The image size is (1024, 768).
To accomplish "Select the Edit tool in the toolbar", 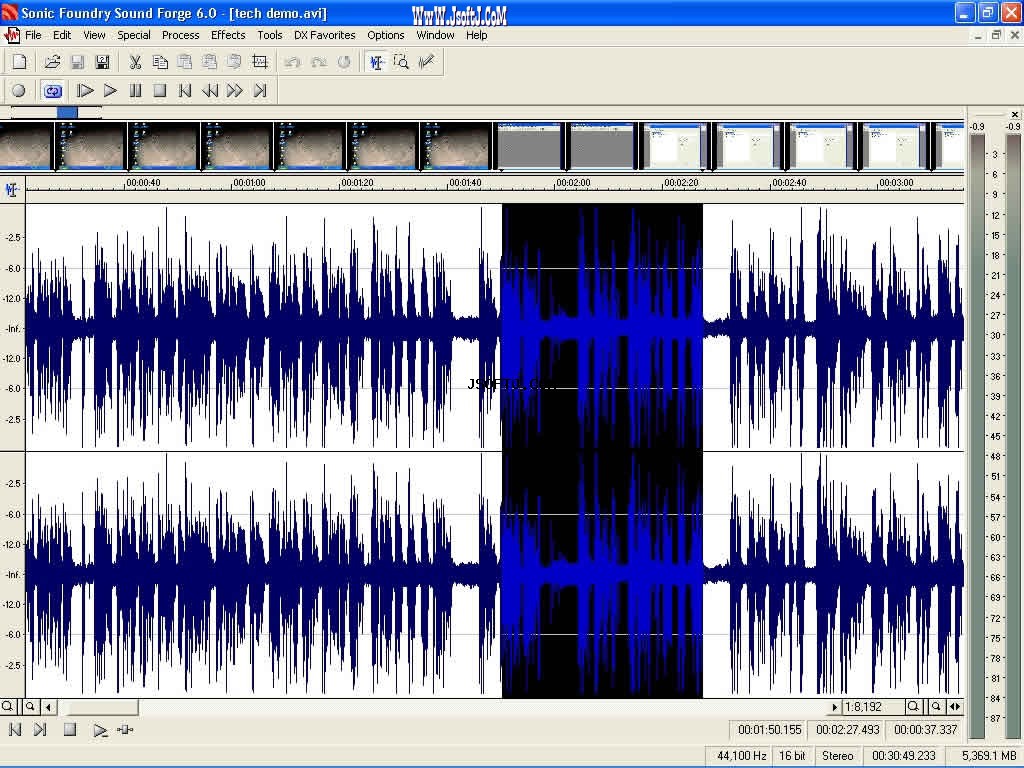I will point(377,62).
